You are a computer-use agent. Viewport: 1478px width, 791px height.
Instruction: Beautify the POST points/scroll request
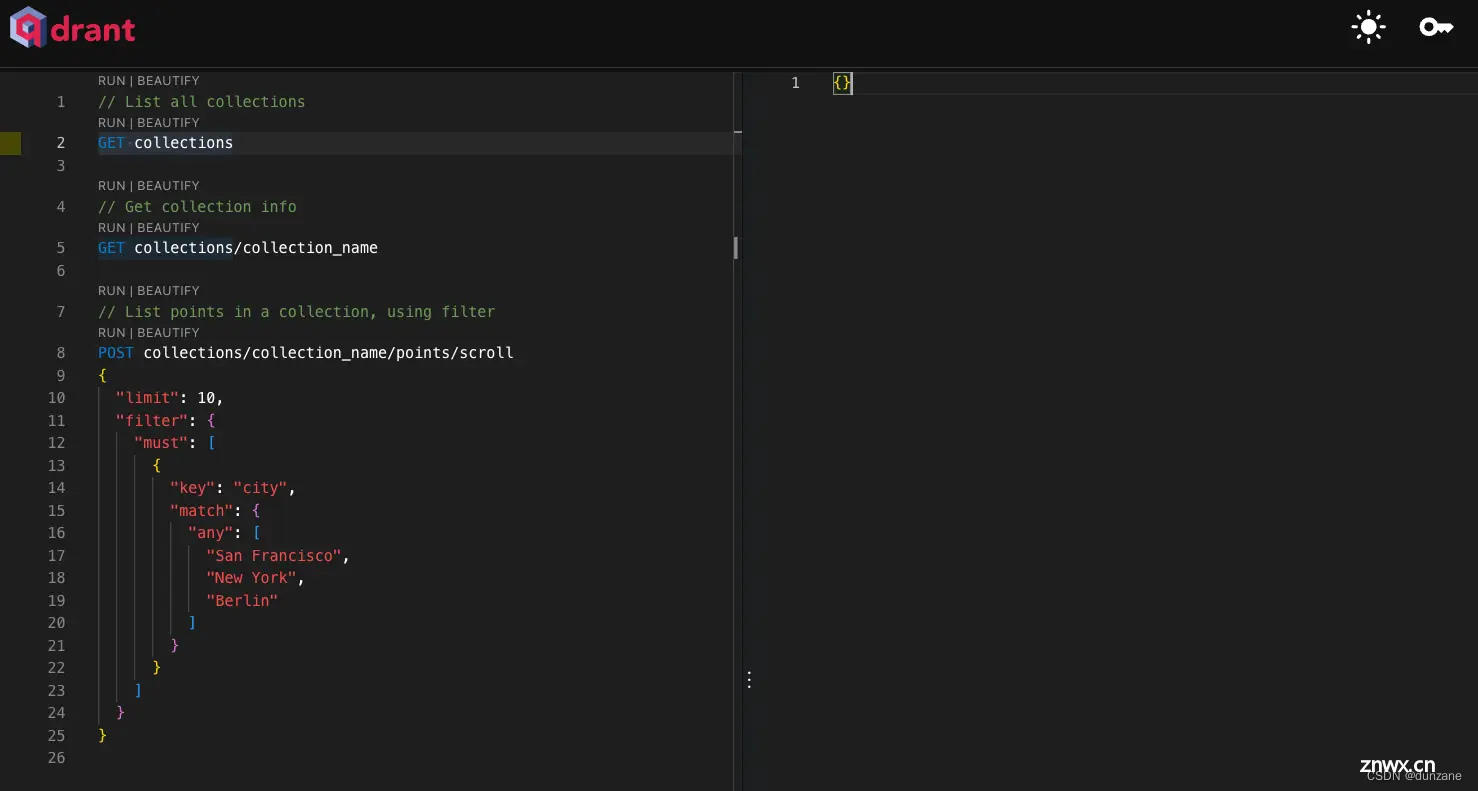point(168,333)
